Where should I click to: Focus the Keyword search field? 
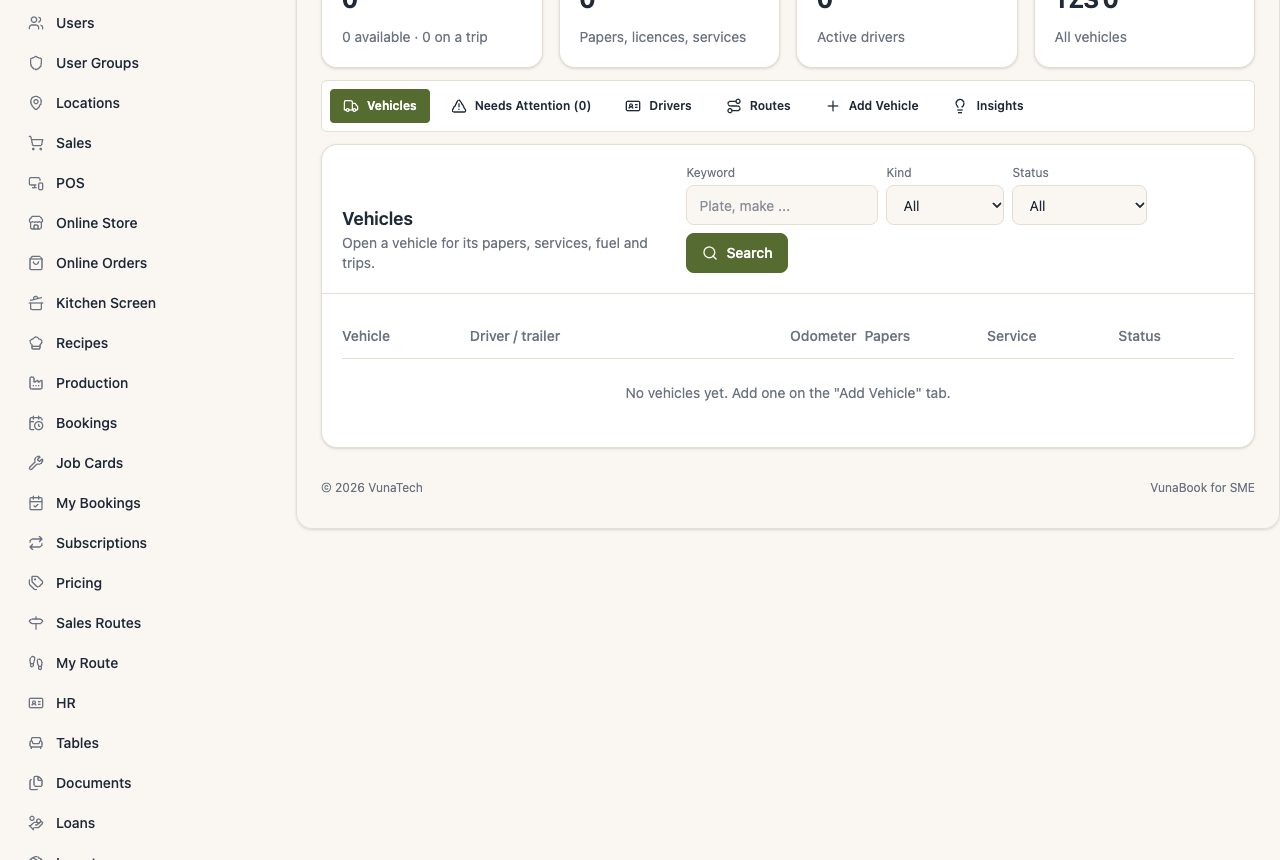click(782, 205)
